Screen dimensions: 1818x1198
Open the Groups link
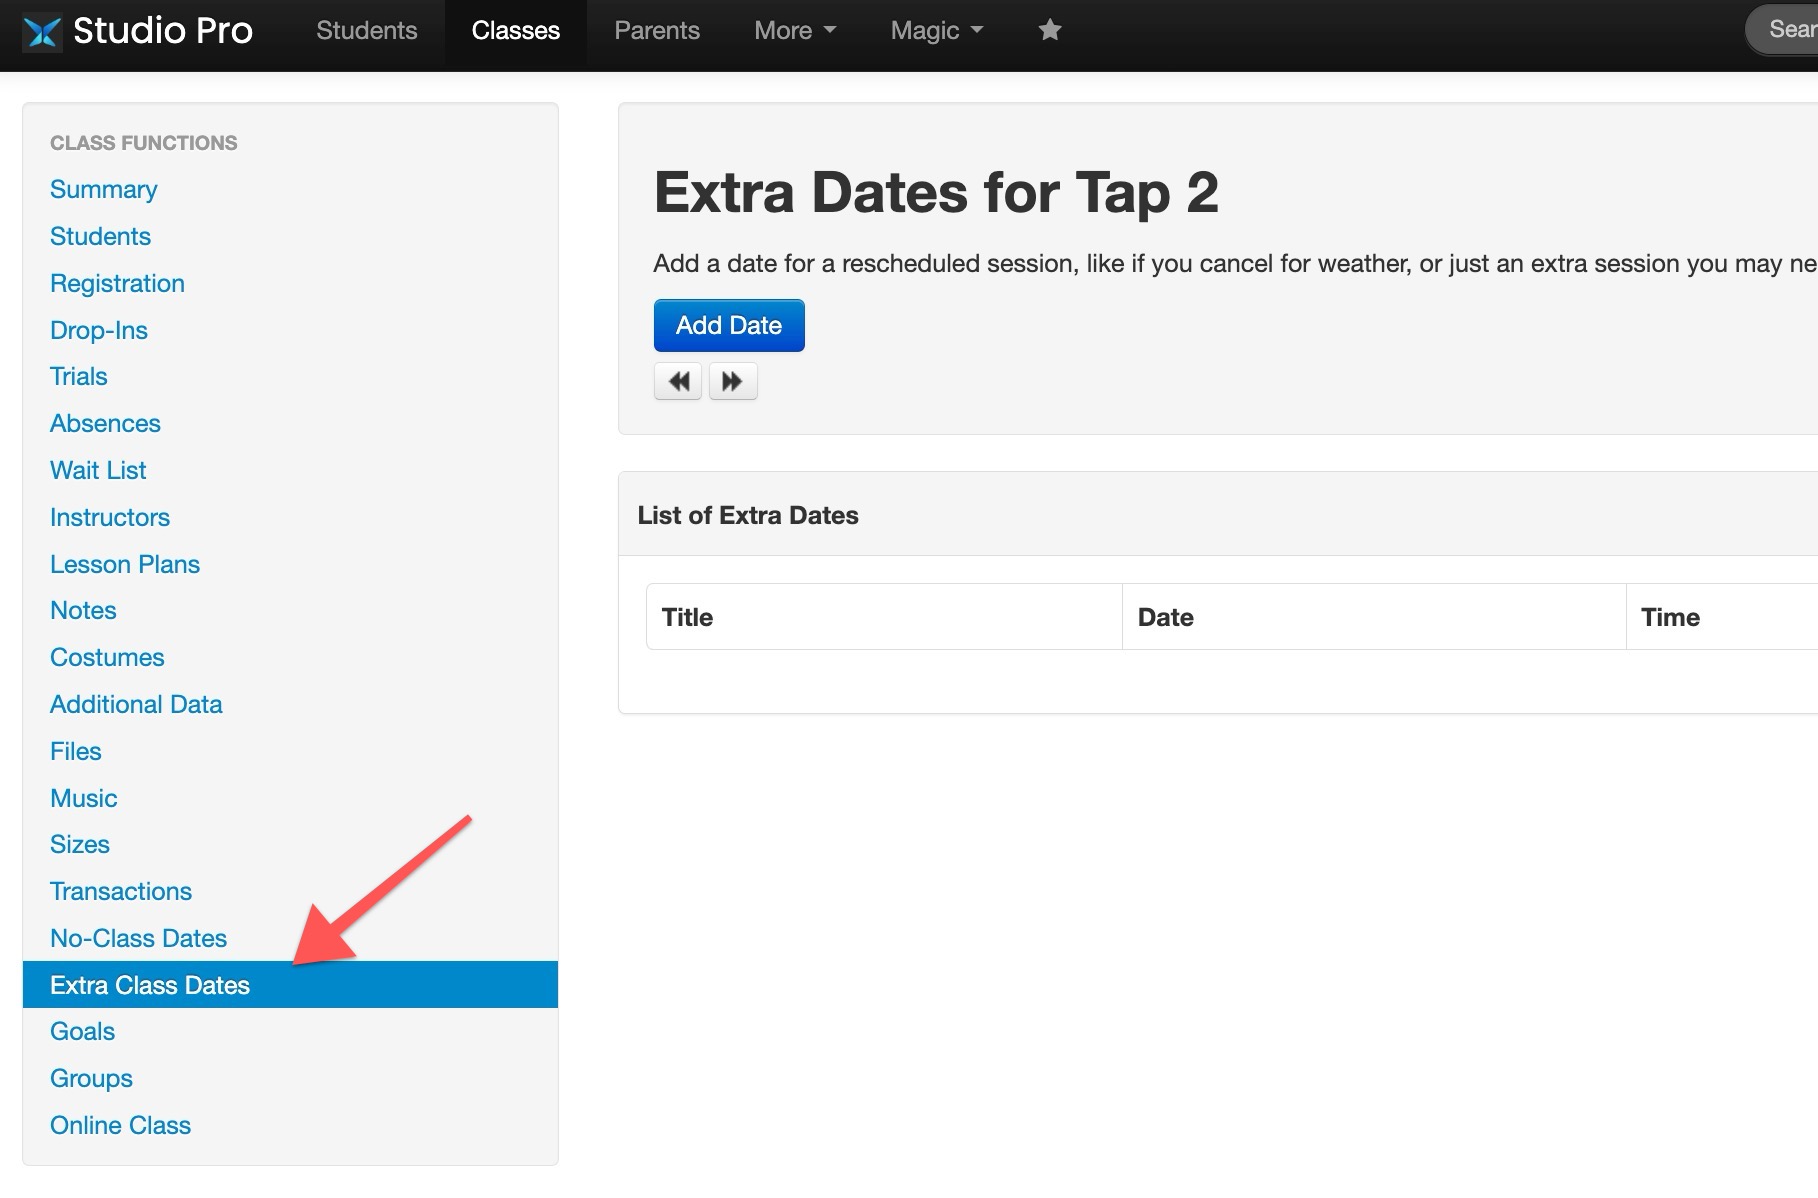91,1078
